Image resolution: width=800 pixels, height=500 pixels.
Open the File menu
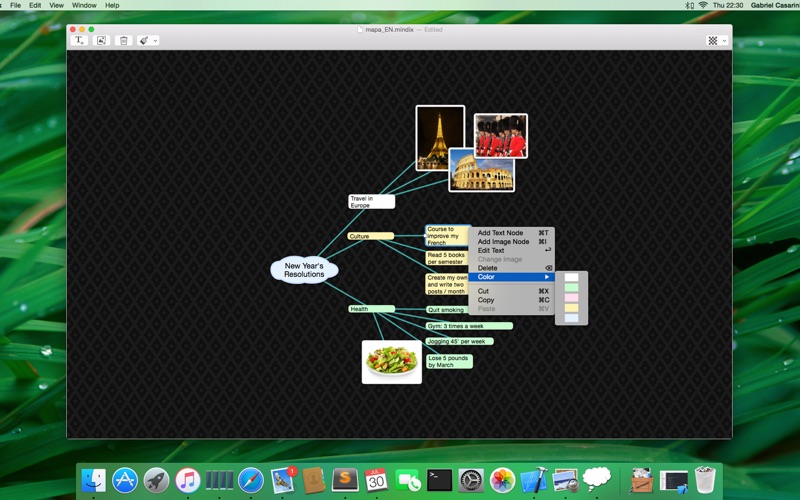click(16, 5)
